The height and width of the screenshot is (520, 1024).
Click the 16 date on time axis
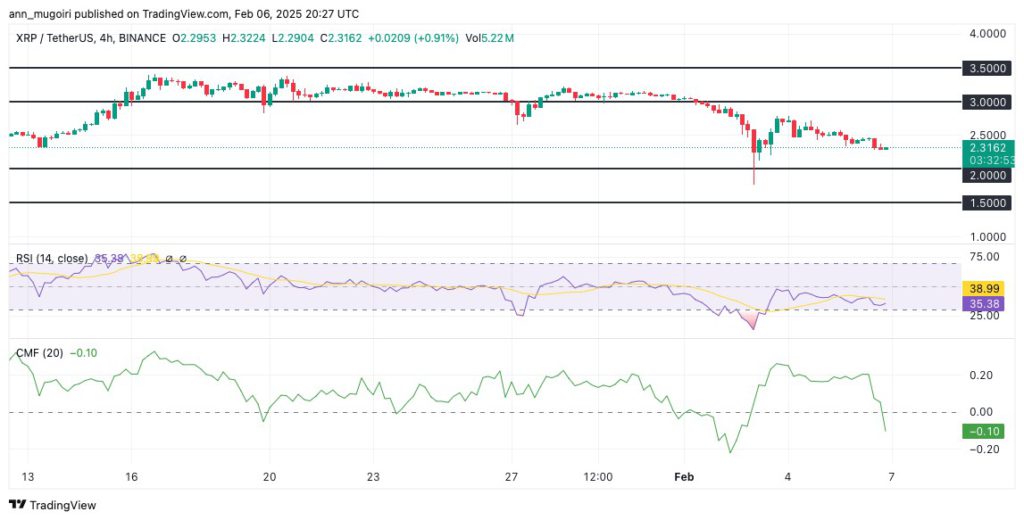click(131, 478)
